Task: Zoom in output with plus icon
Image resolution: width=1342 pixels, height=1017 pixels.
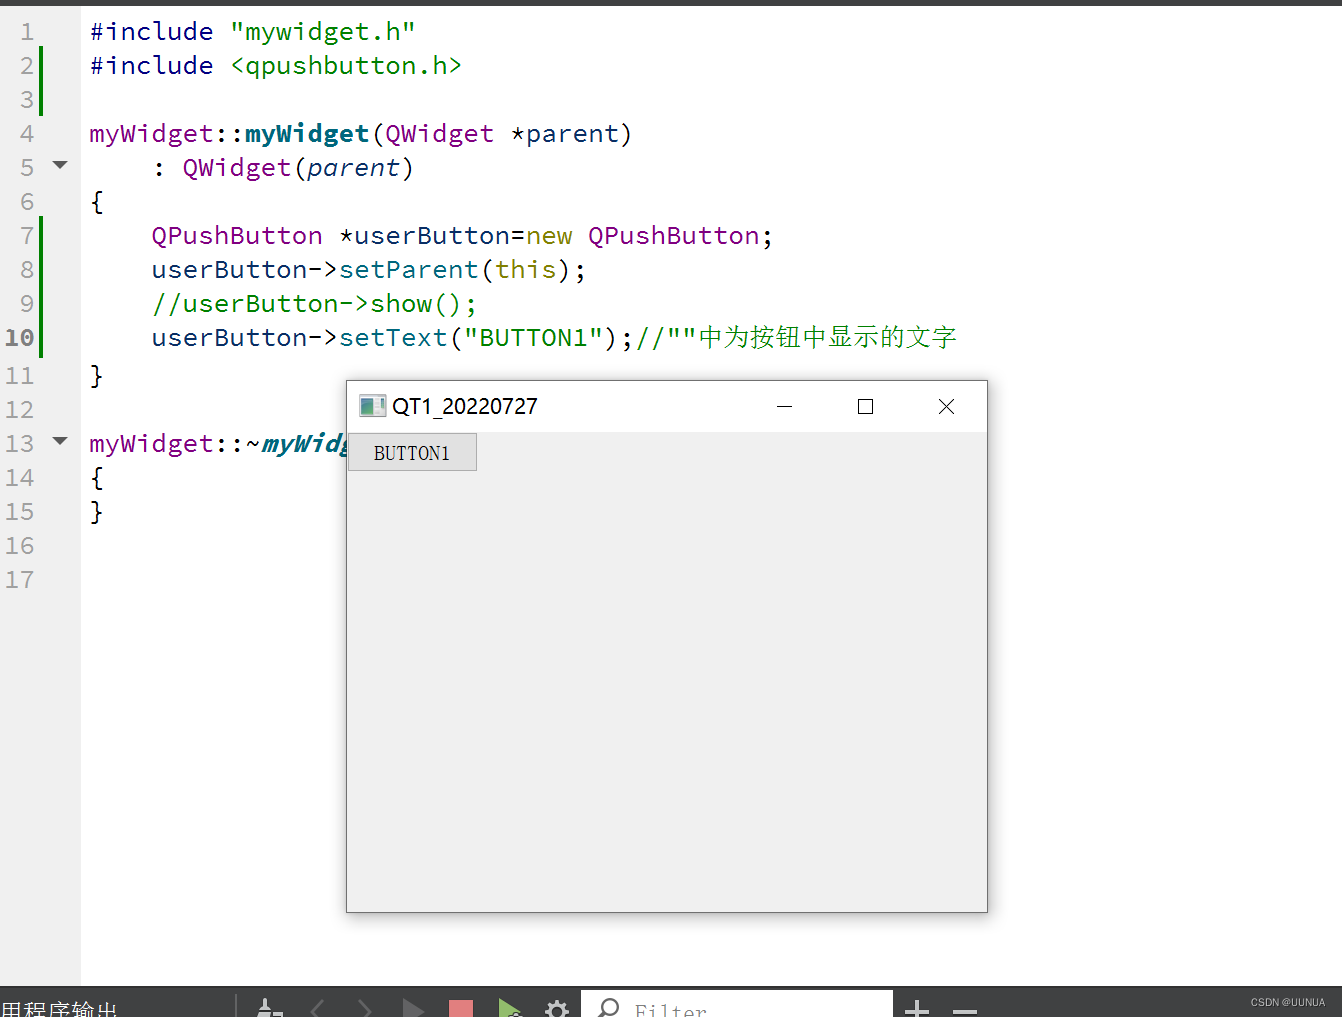Action: click(917, 1009)
